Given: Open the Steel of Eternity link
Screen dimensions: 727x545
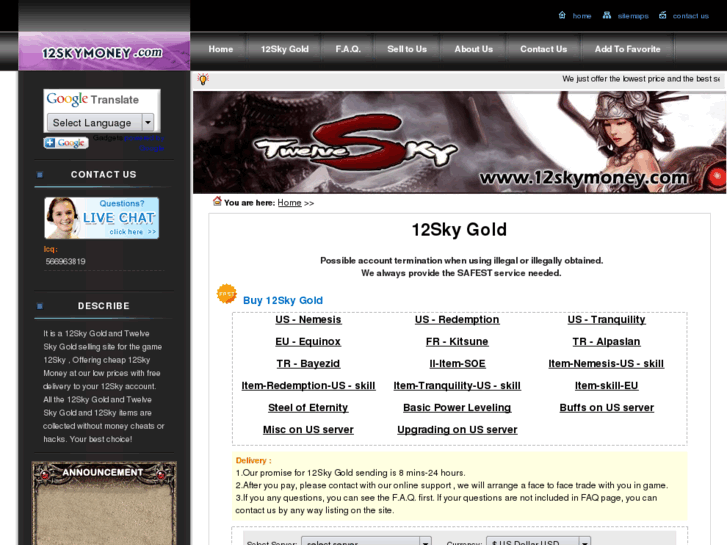Looking at the screenshot, I should coord(308,408).
